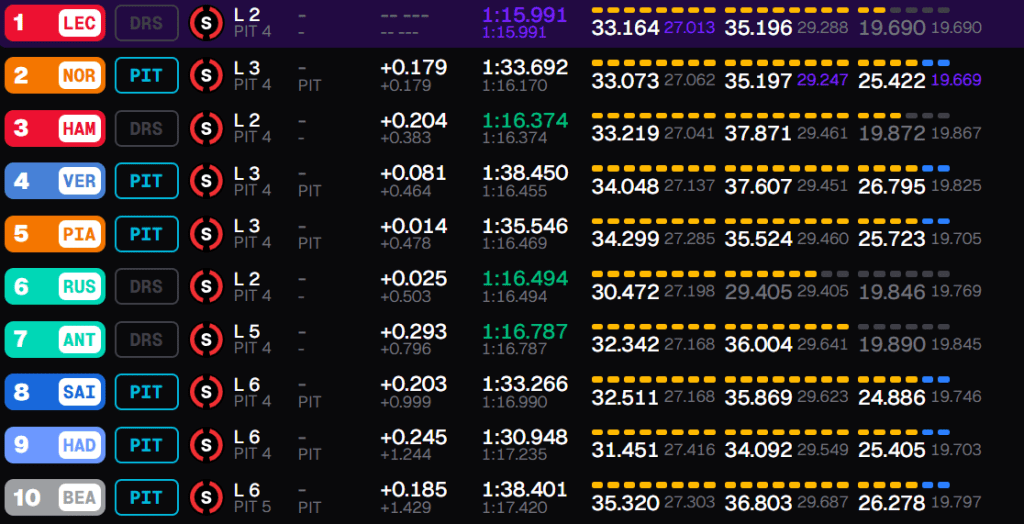
Task: Click the DRS indicator in ANT's row
Action: click(x=147, y=339)
